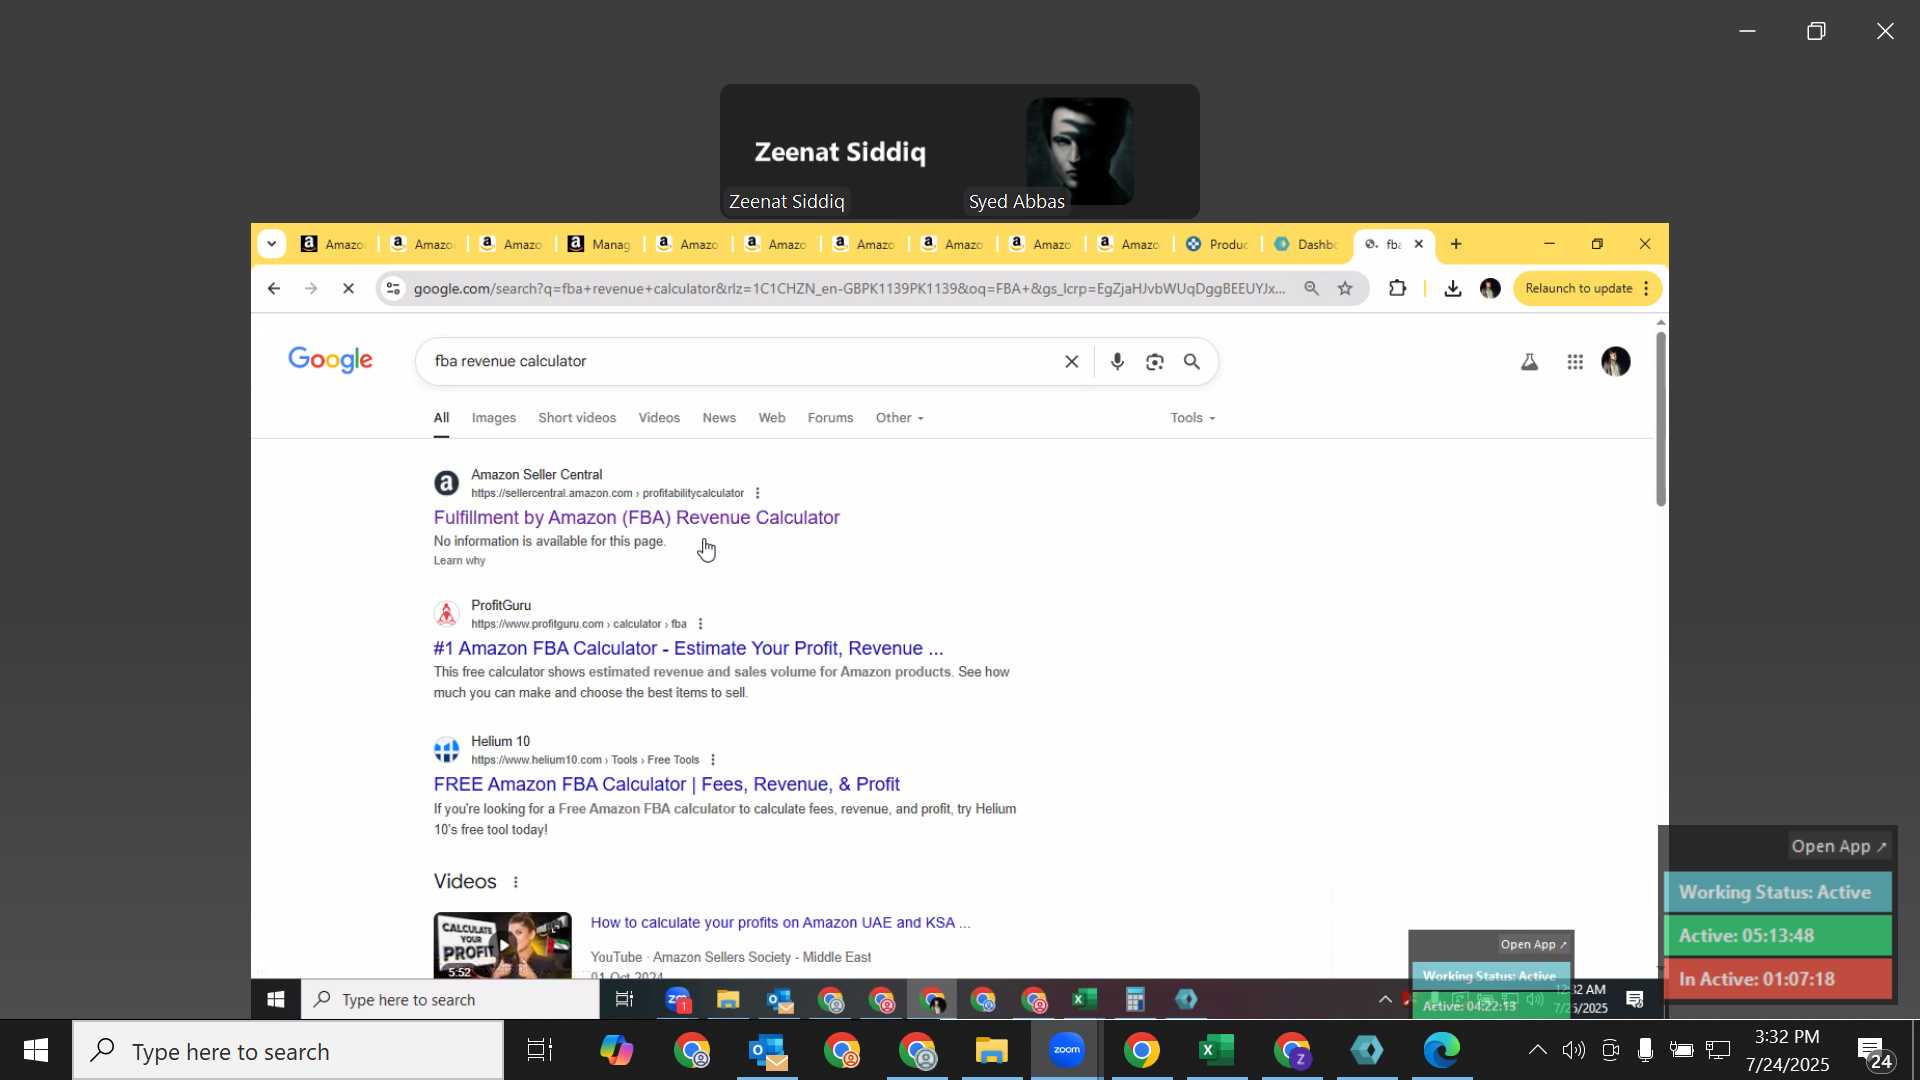Open #1 Amazon FBA Calculator ProfitGuru link
Screen dimensions: 1920x1080
point(688,649)
